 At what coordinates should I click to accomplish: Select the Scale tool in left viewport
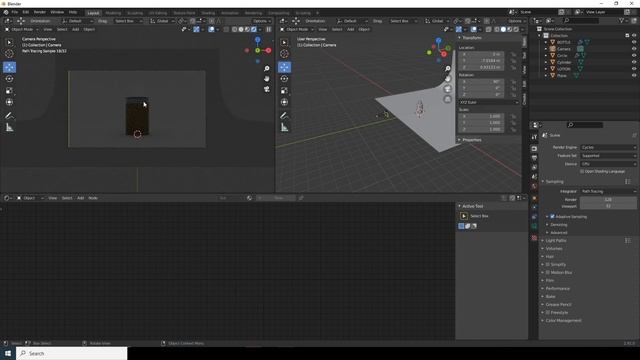tap(9, 91)
